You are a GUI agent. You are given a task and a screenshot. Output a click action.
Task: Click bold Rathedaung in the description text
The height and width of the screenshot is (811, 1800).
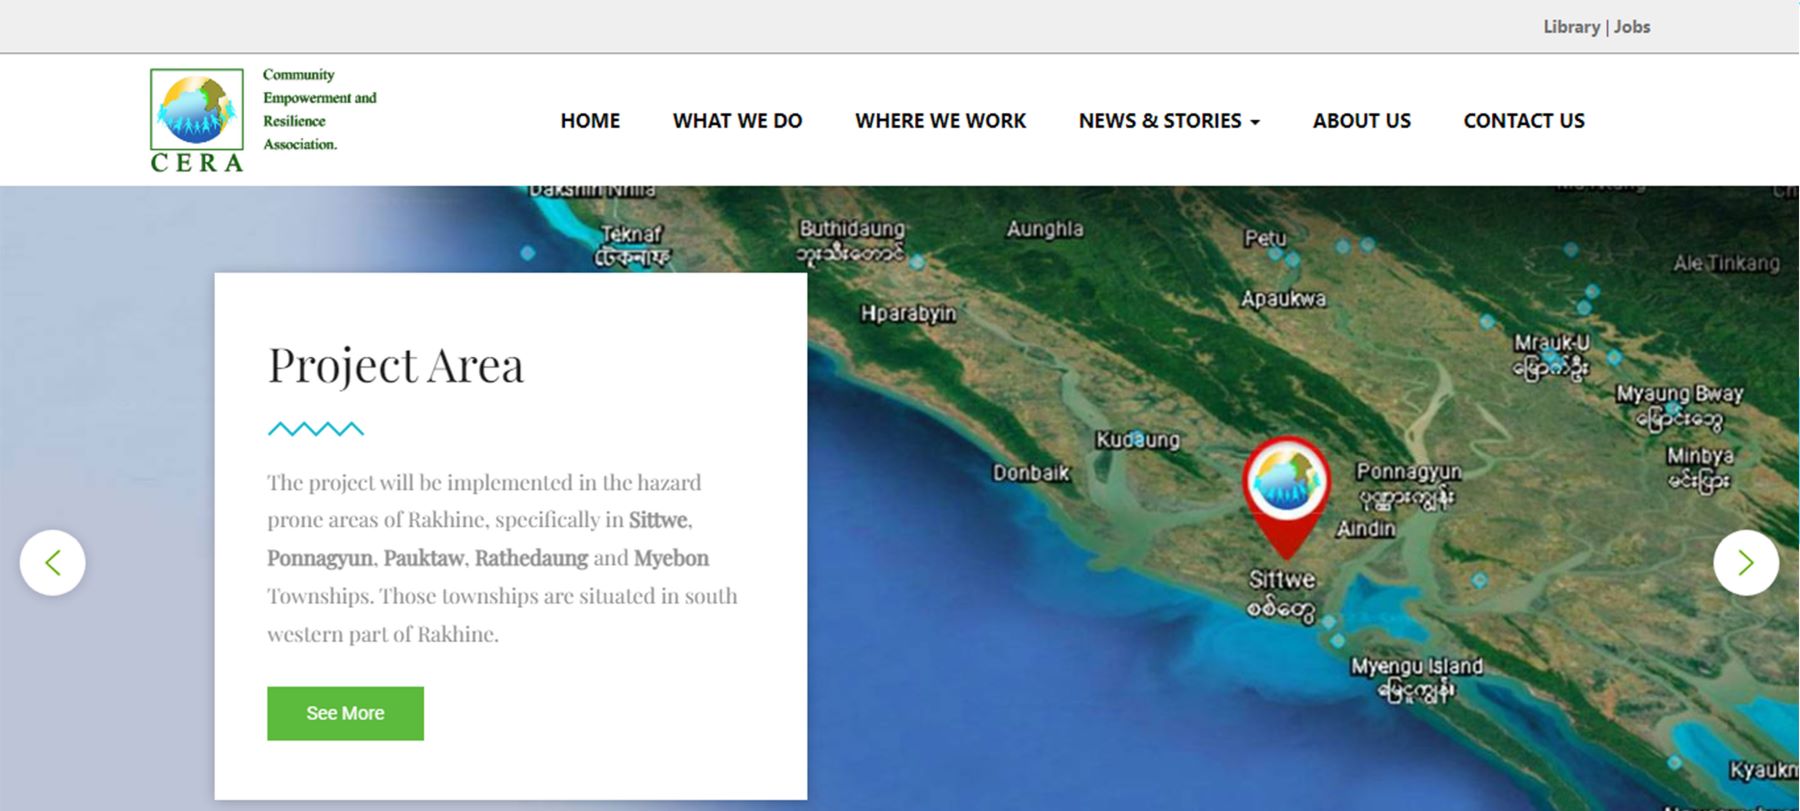(x=531, y=558)
